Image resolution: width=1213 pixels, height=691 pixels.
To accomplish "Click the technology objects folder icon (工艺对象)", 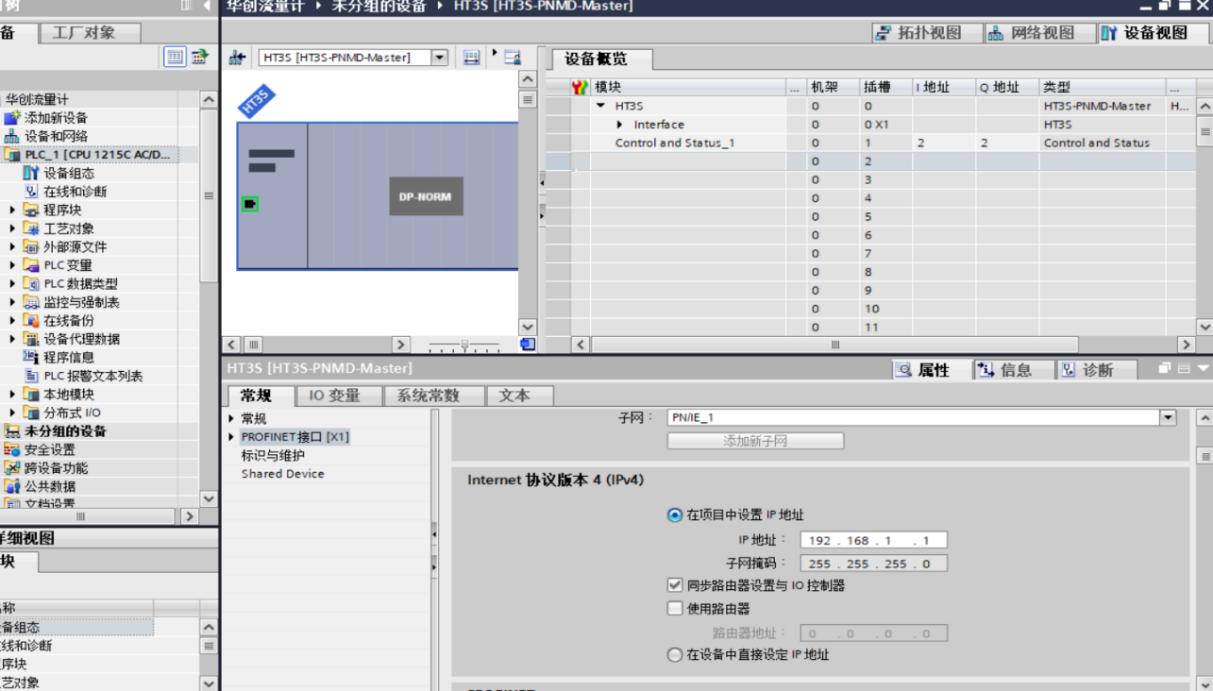I will [x=31, y=228].
